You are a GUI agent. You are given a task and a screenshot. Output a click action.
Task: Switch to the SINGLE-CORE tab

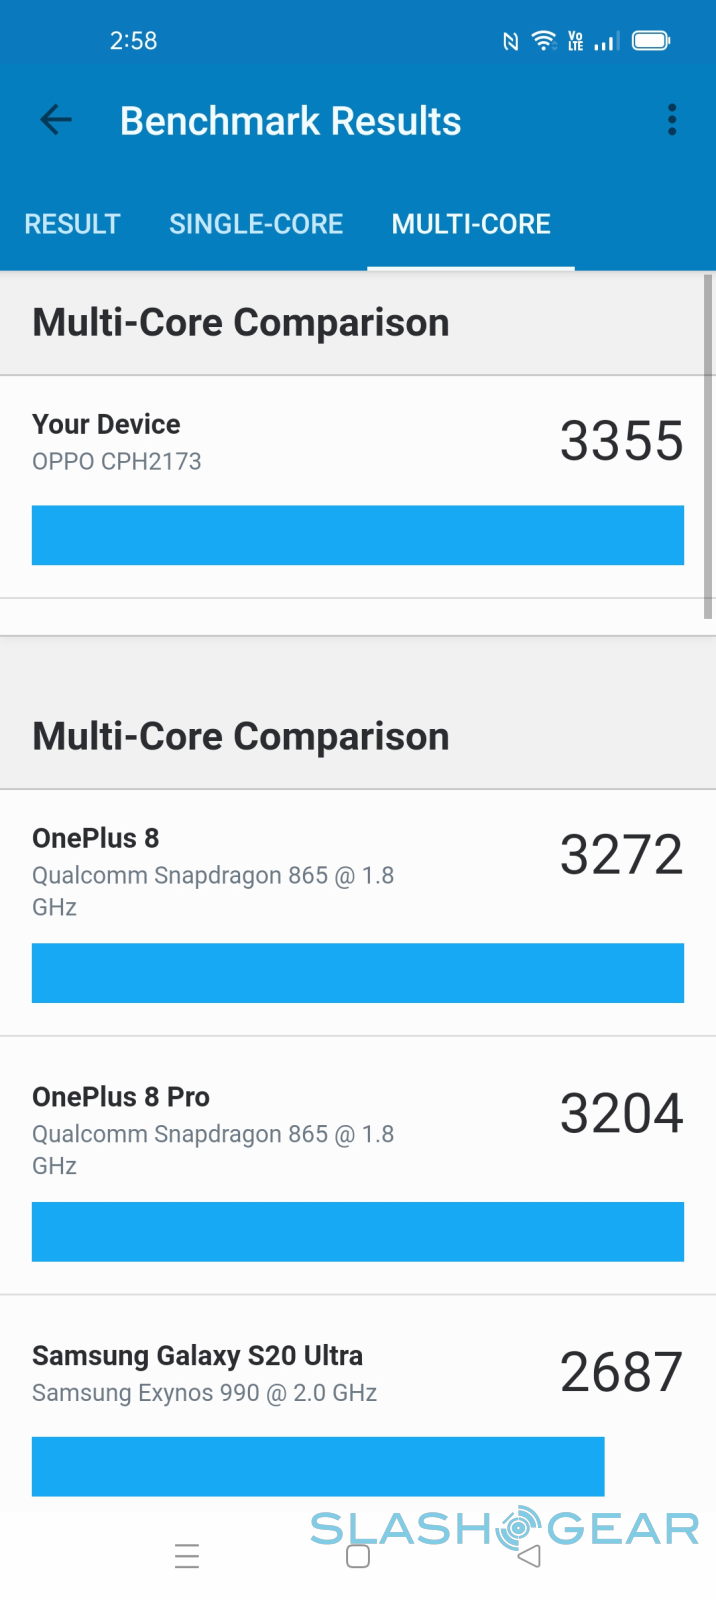[256, 224]
